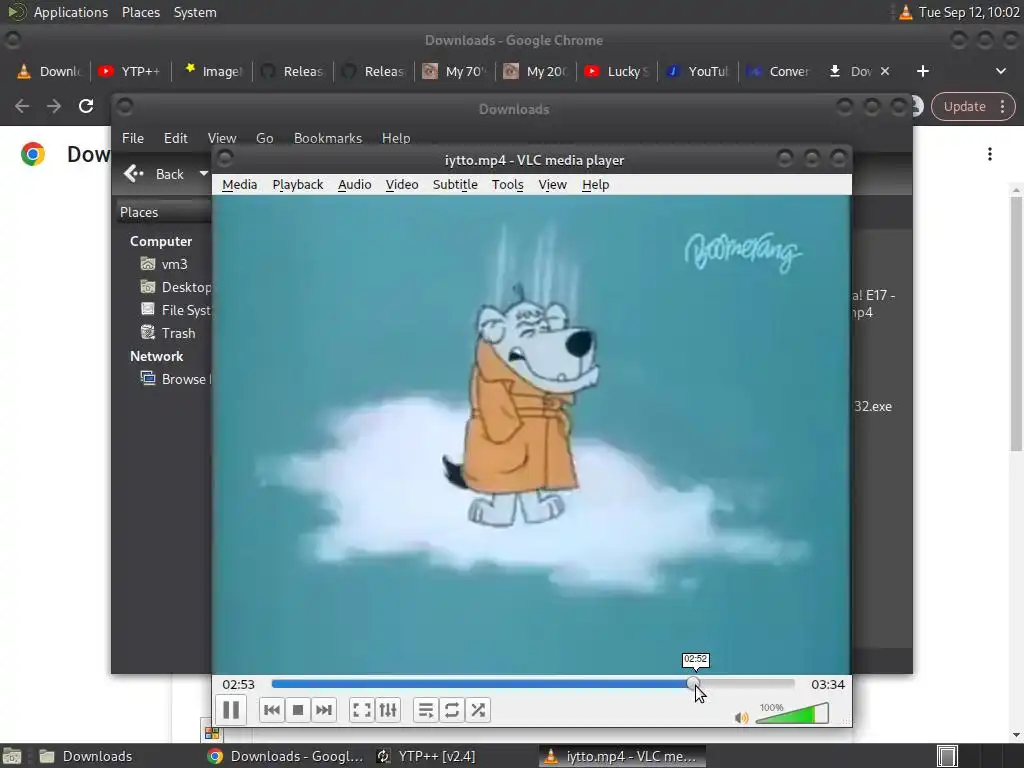Open Go menu in Downloads file manager

coord(264,138)
